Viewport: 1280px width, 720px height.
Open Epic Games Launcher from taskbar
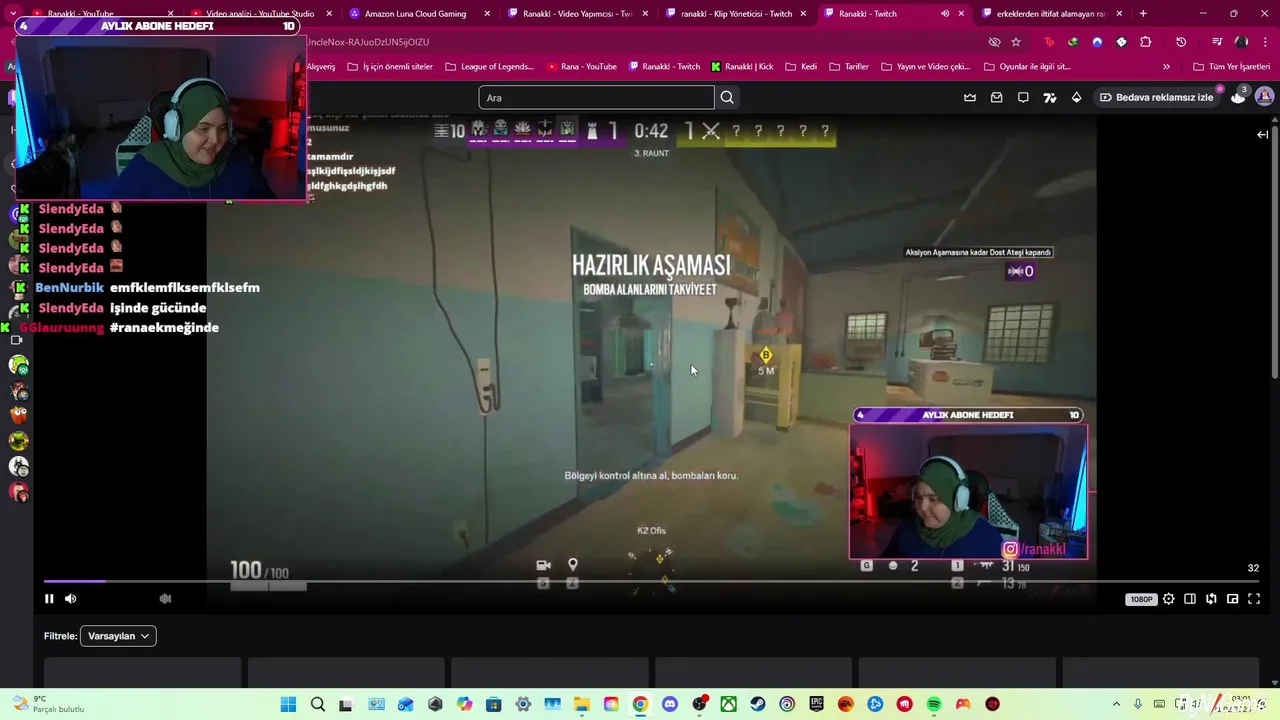click(817, 704)
